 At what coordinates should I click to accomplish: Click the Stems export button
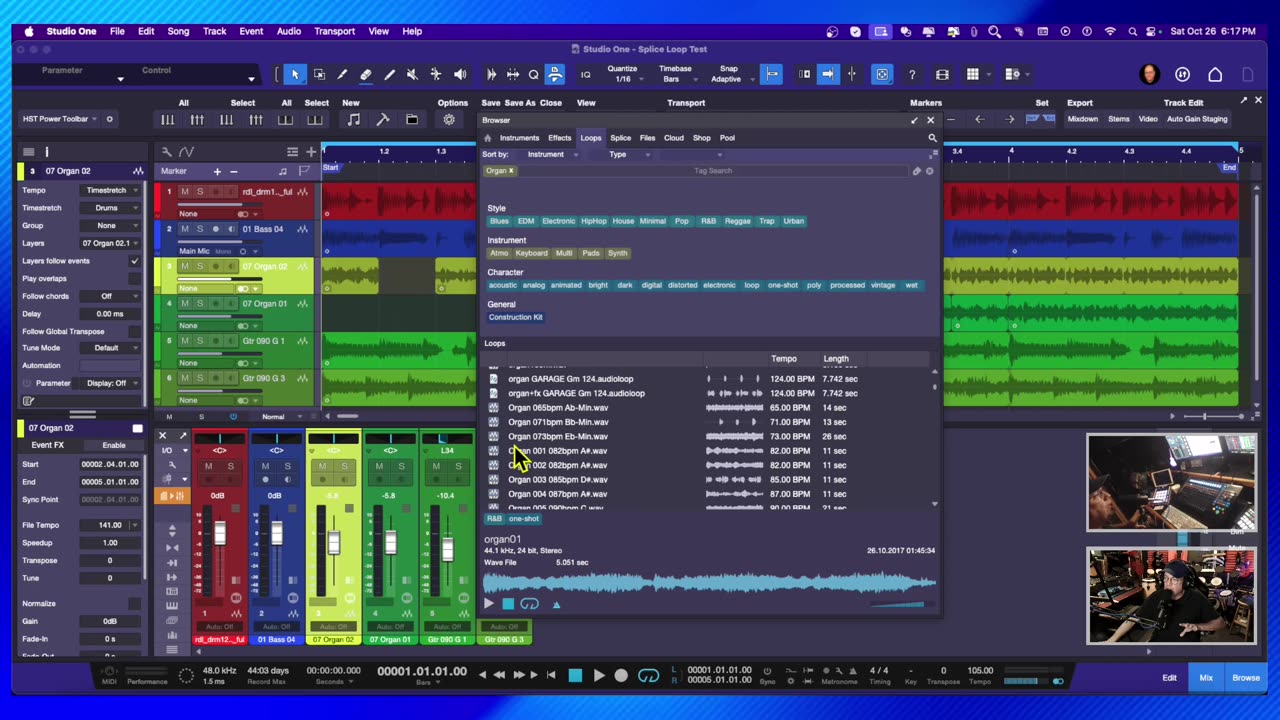1119,119
